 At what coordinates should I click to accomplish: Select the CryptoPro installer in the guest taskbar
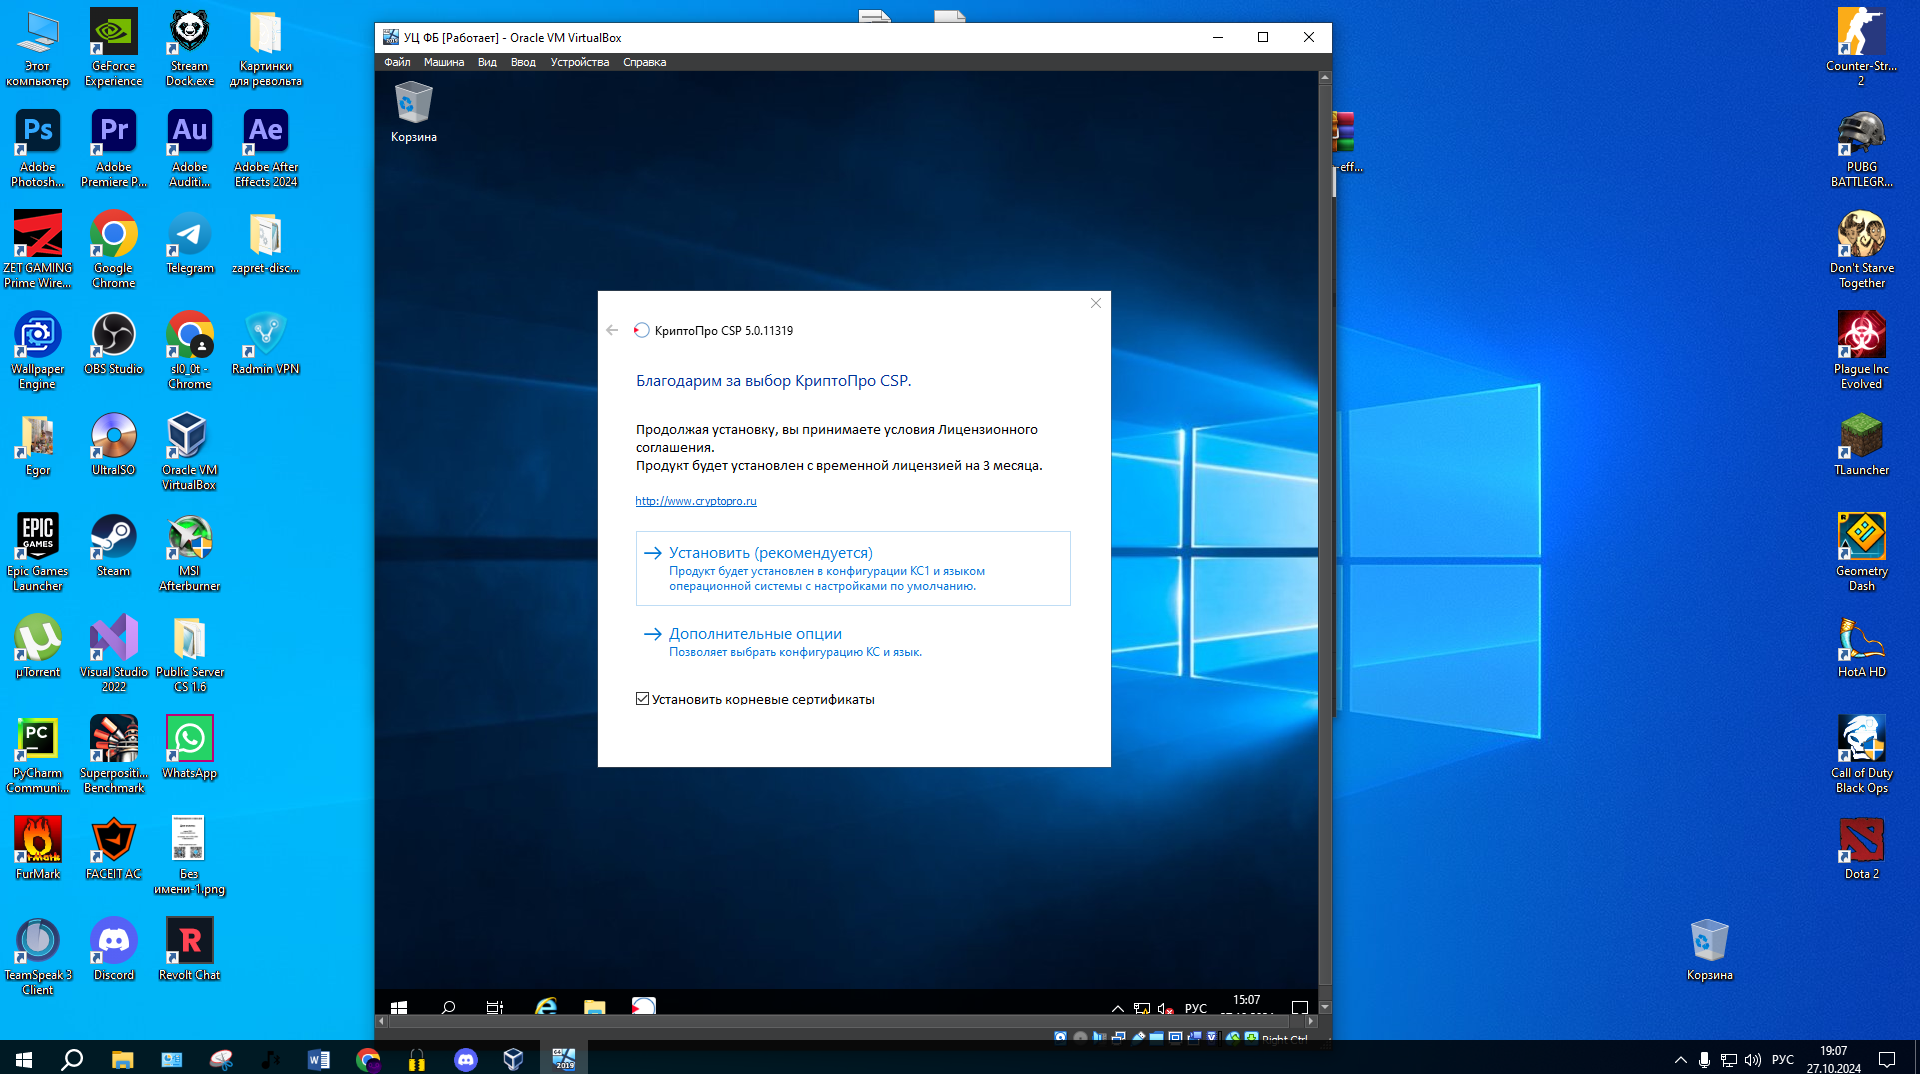(x=644, y=1006)
